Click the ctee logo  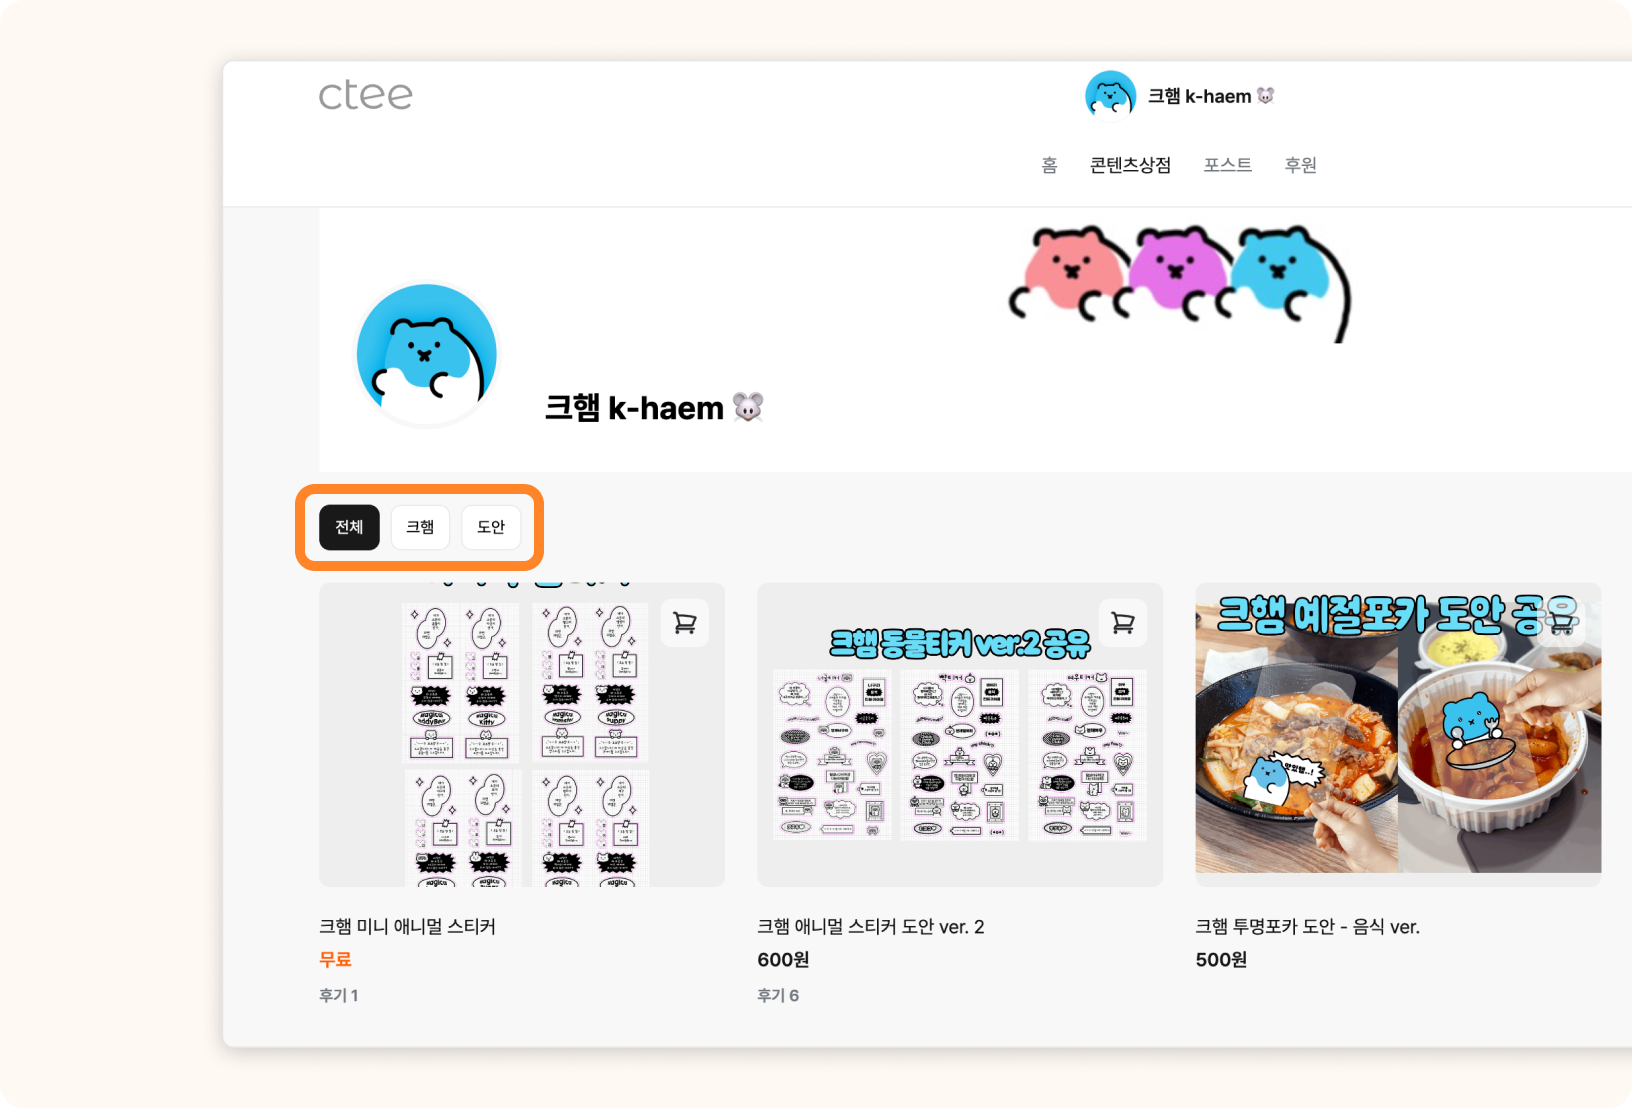tap(365, 96)
